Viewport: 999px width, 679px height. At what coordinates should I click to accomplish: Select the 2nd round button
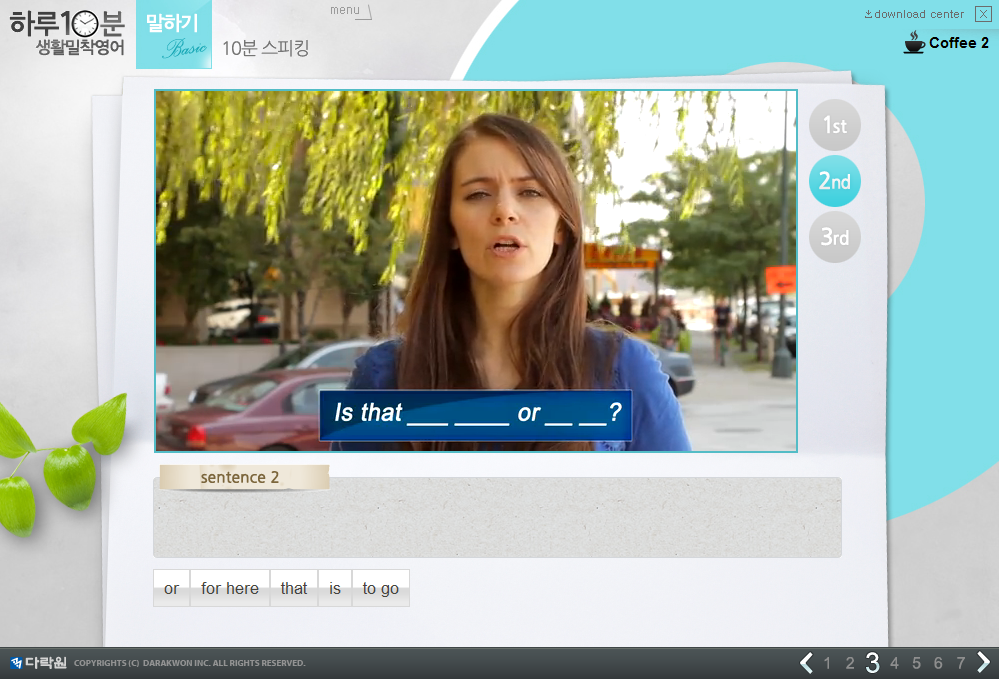click(x=834, y=181)
